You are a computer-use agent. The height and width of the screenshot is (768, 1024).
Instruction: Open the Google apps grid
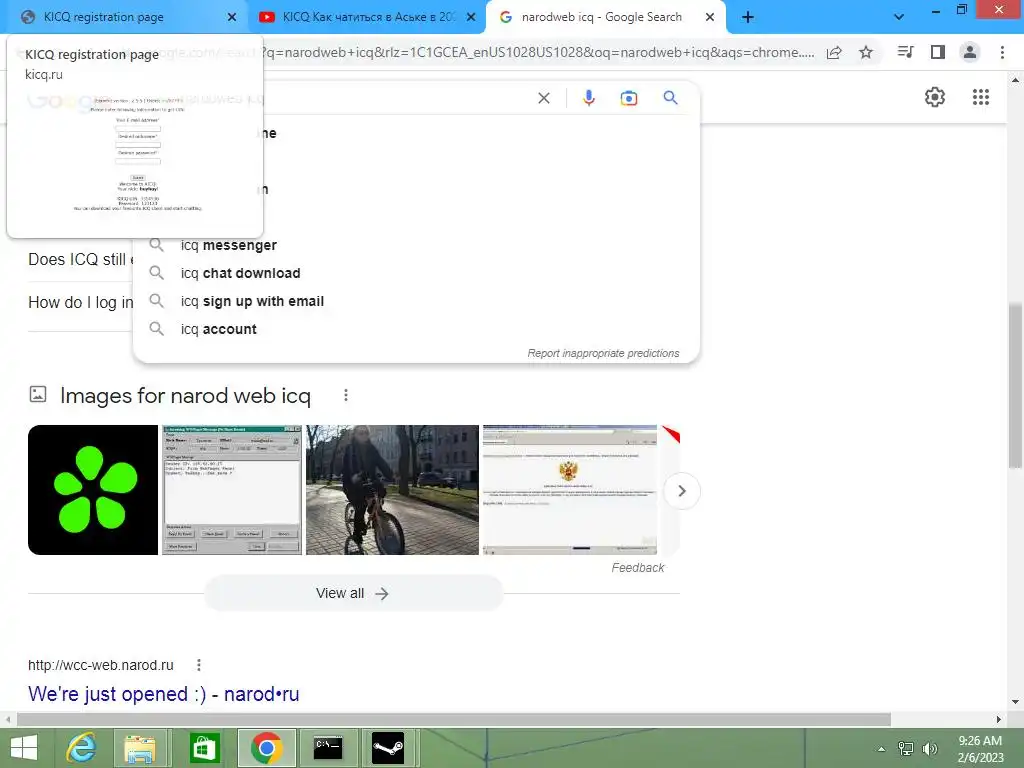pyautogui.click(x=981, y=97)
